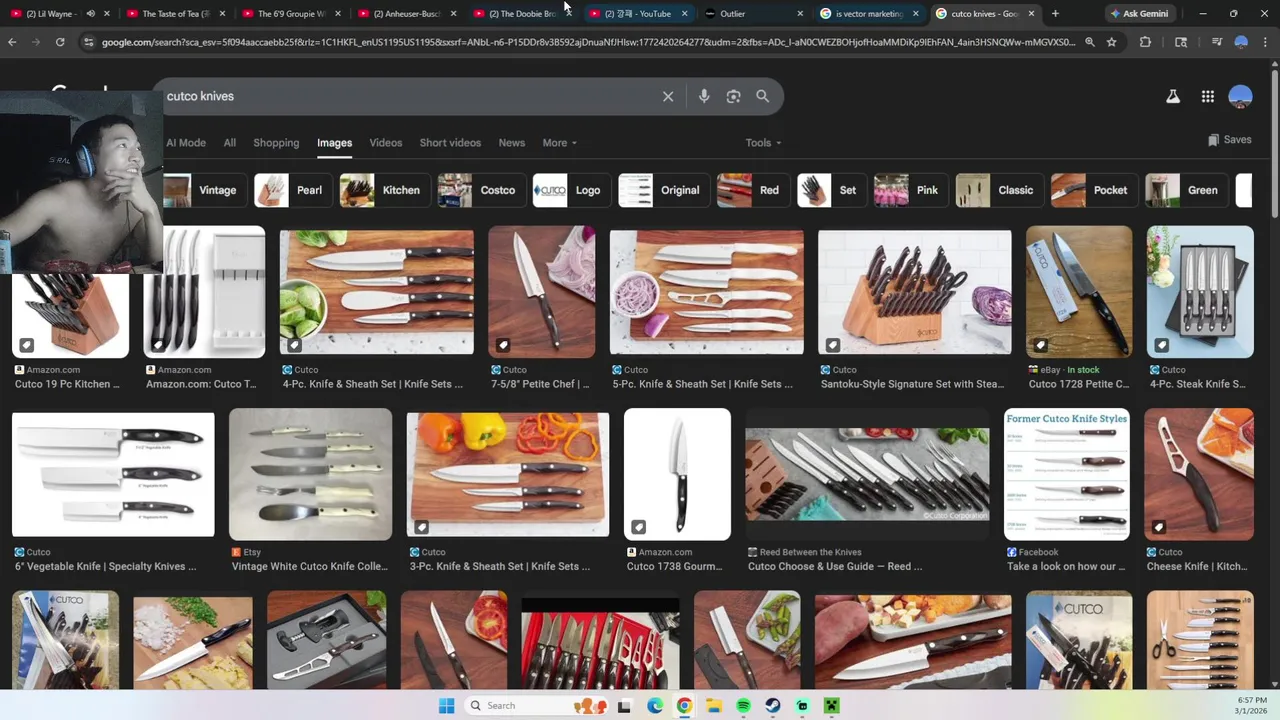Open the Vintage White Cutco Knife Etsy image
This screenshot has width=1280, height=720.
(x=310, y=474)
